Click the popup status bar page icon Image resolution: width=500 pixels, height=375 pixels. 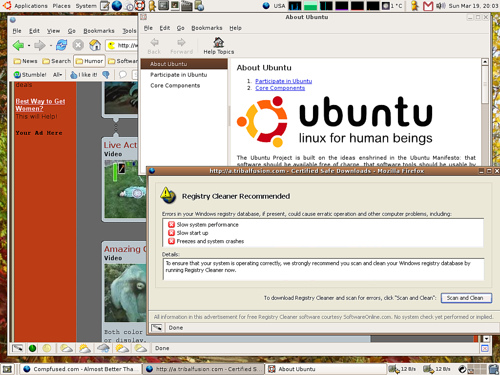tap(156, 328)
